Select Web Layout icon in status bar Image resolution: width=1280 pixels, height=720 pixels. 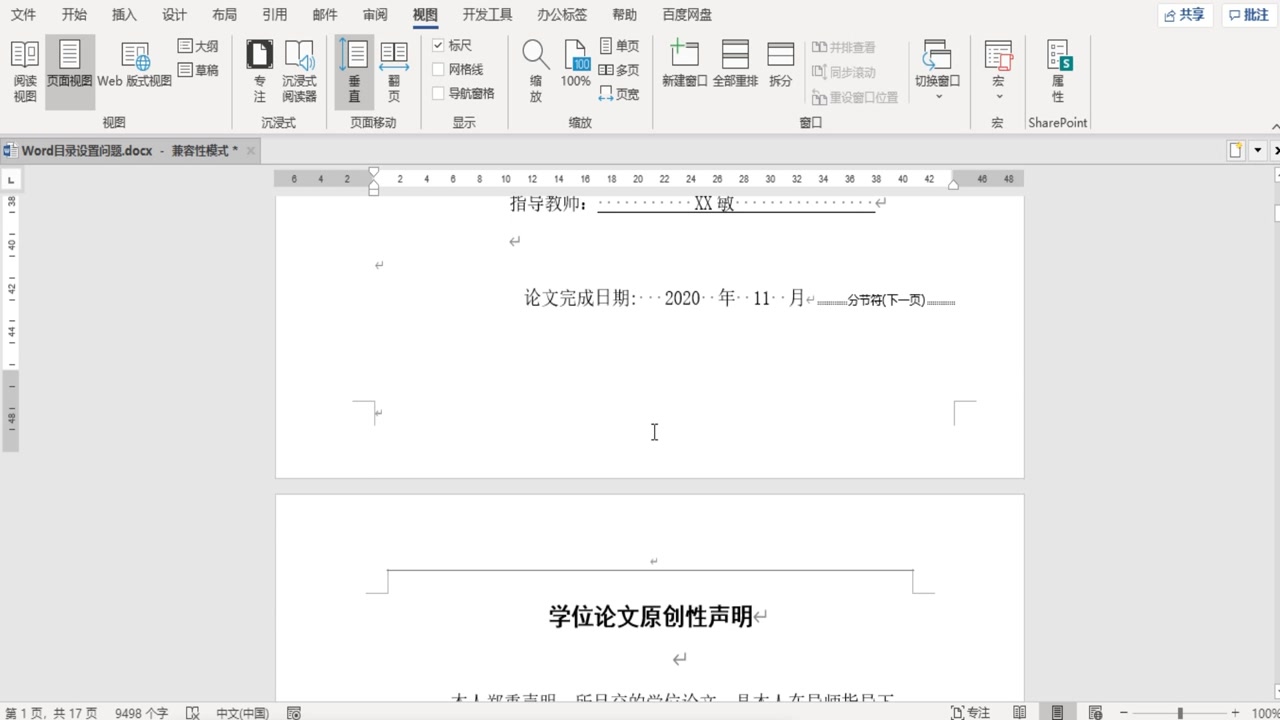coord(1095,713)
